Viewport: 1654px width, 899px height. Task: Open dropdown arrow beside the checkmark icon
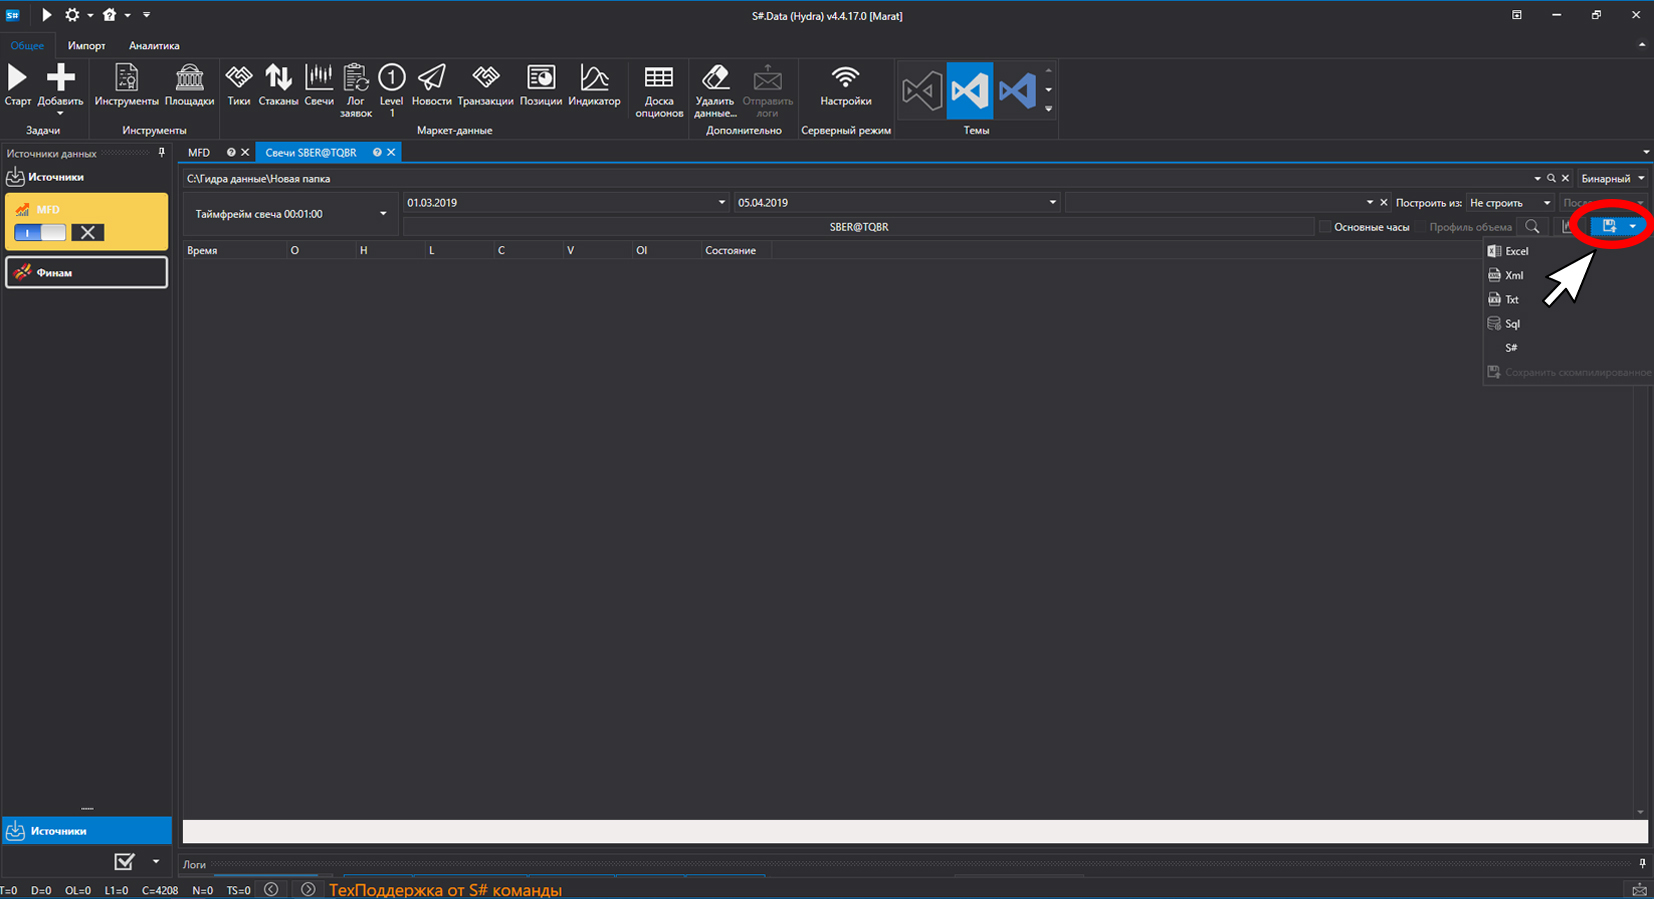point(155,861)
